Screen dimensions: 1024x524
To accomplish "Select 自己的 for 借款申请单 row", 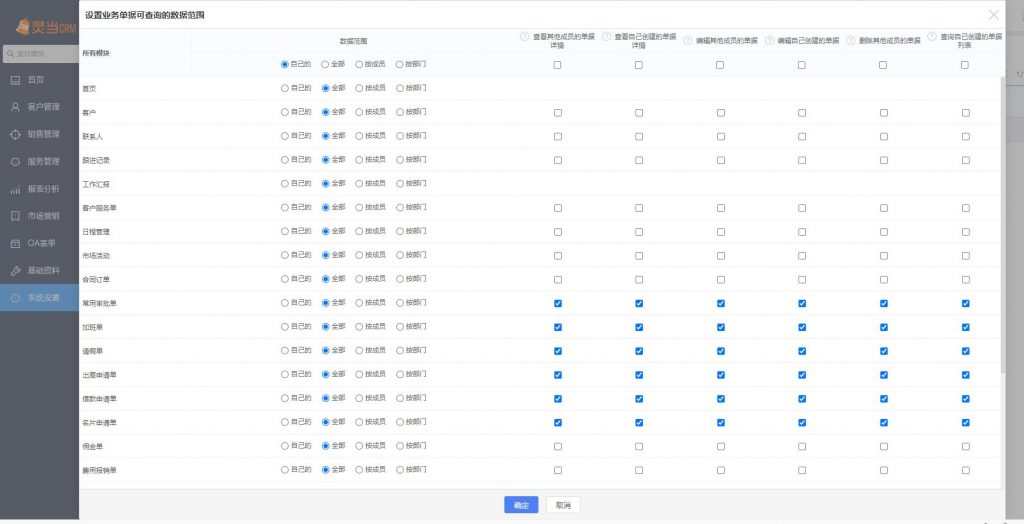I will tap(284, 398).
